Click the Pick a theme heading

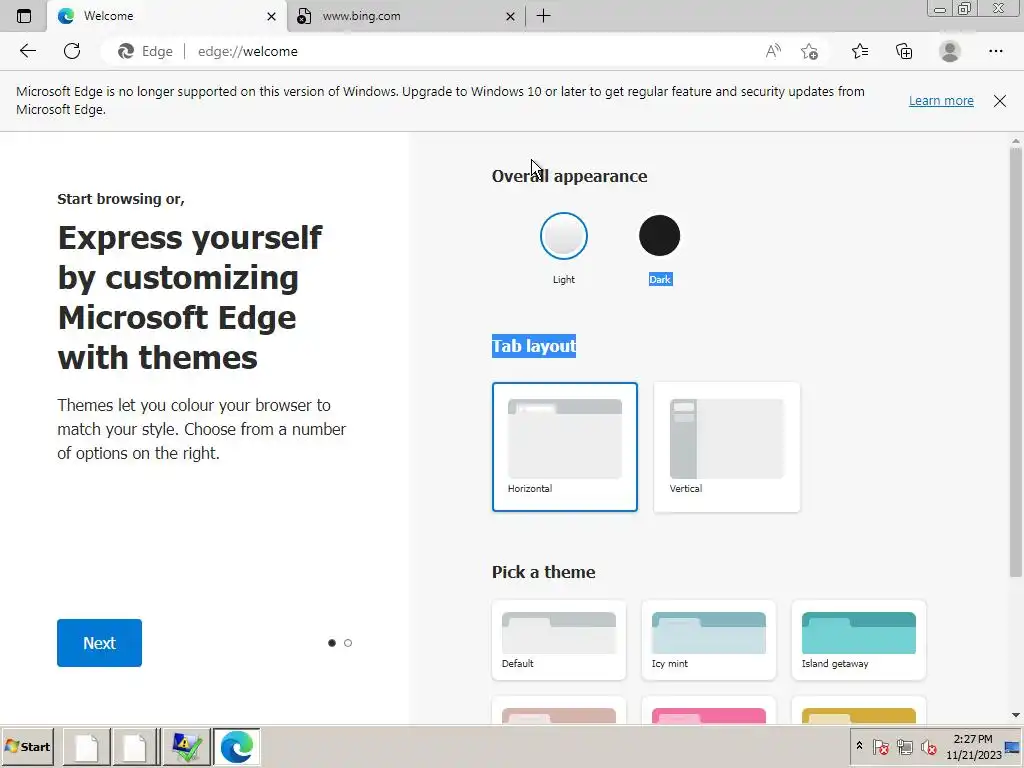[543, 571]
